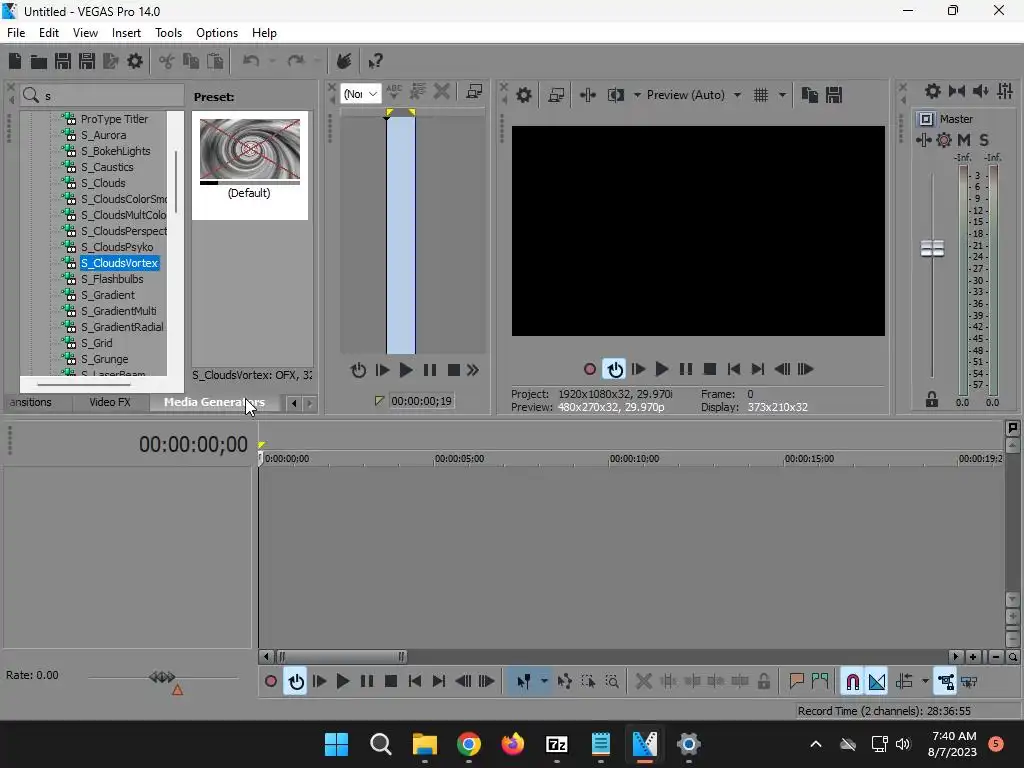
Task: Go to start in timeline transport
Action: coord(415,682)
